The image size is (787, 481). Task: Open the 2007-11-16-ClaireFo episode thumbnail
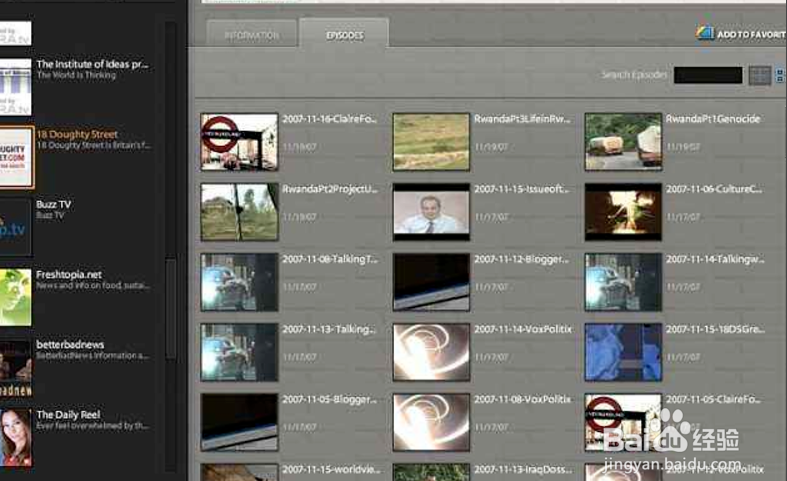click(239, 142)
